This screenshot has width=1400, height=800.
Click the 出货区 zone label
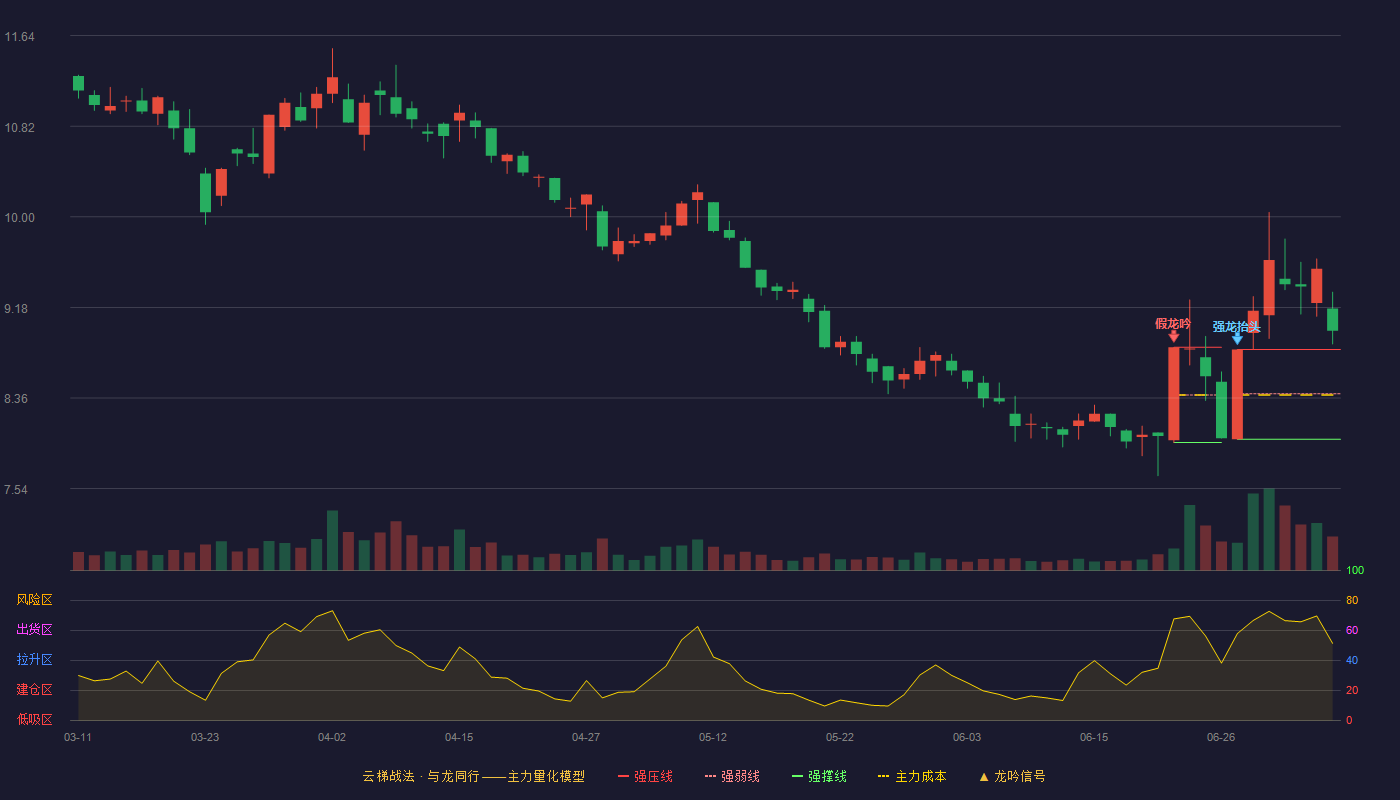[34, 630]
